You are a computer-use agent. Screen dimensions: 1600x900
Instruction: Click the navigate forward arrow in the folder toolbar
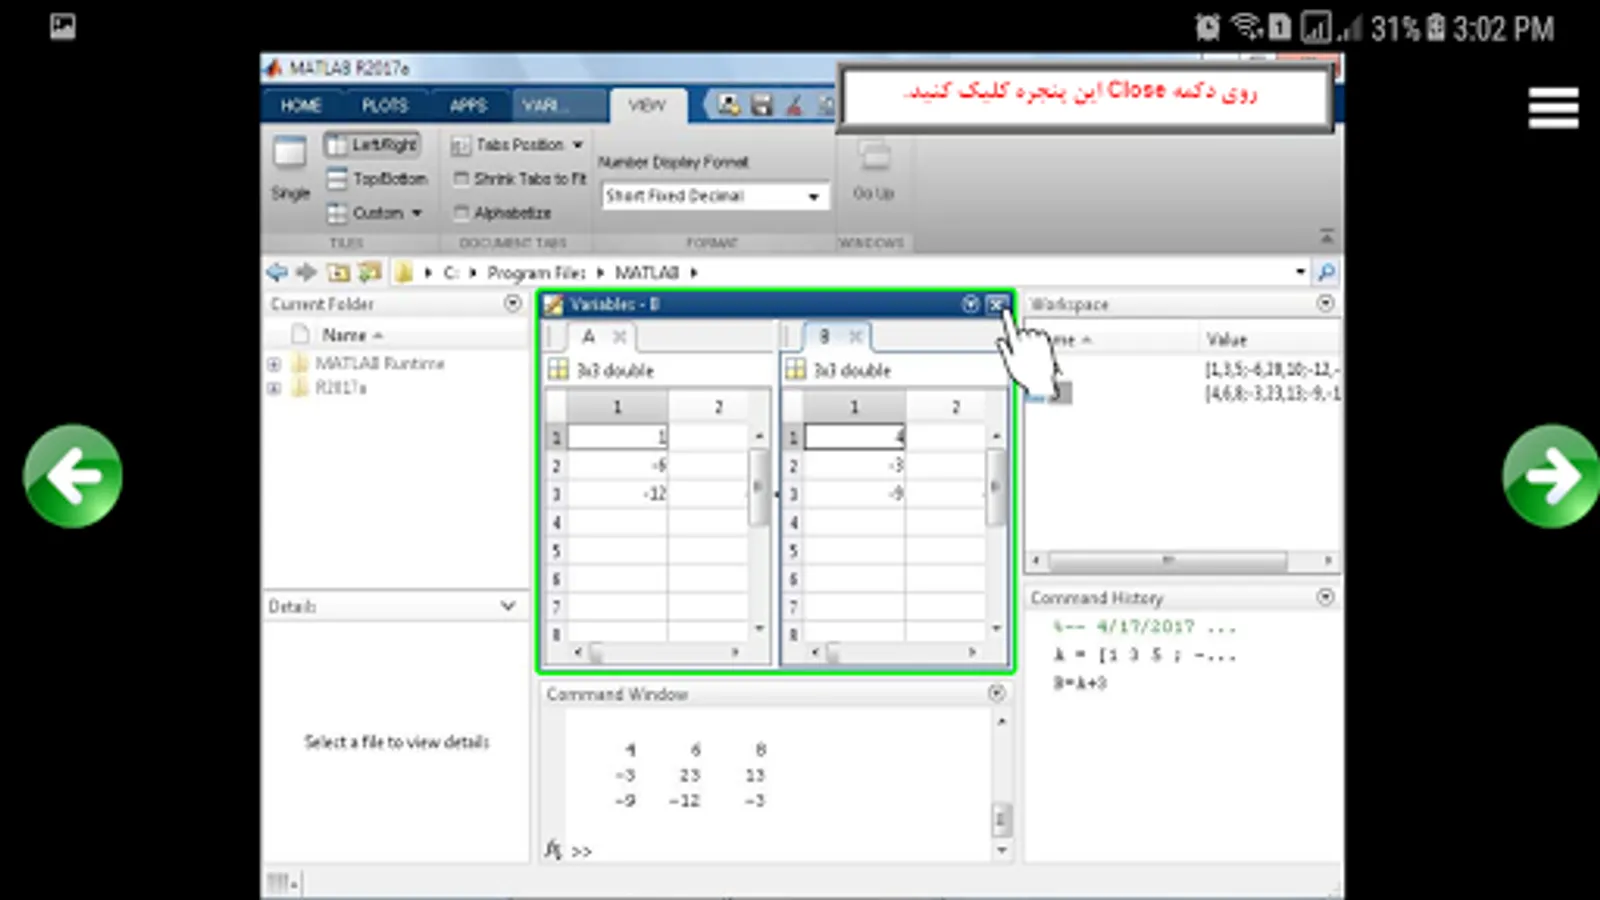[x=306, y=272]
